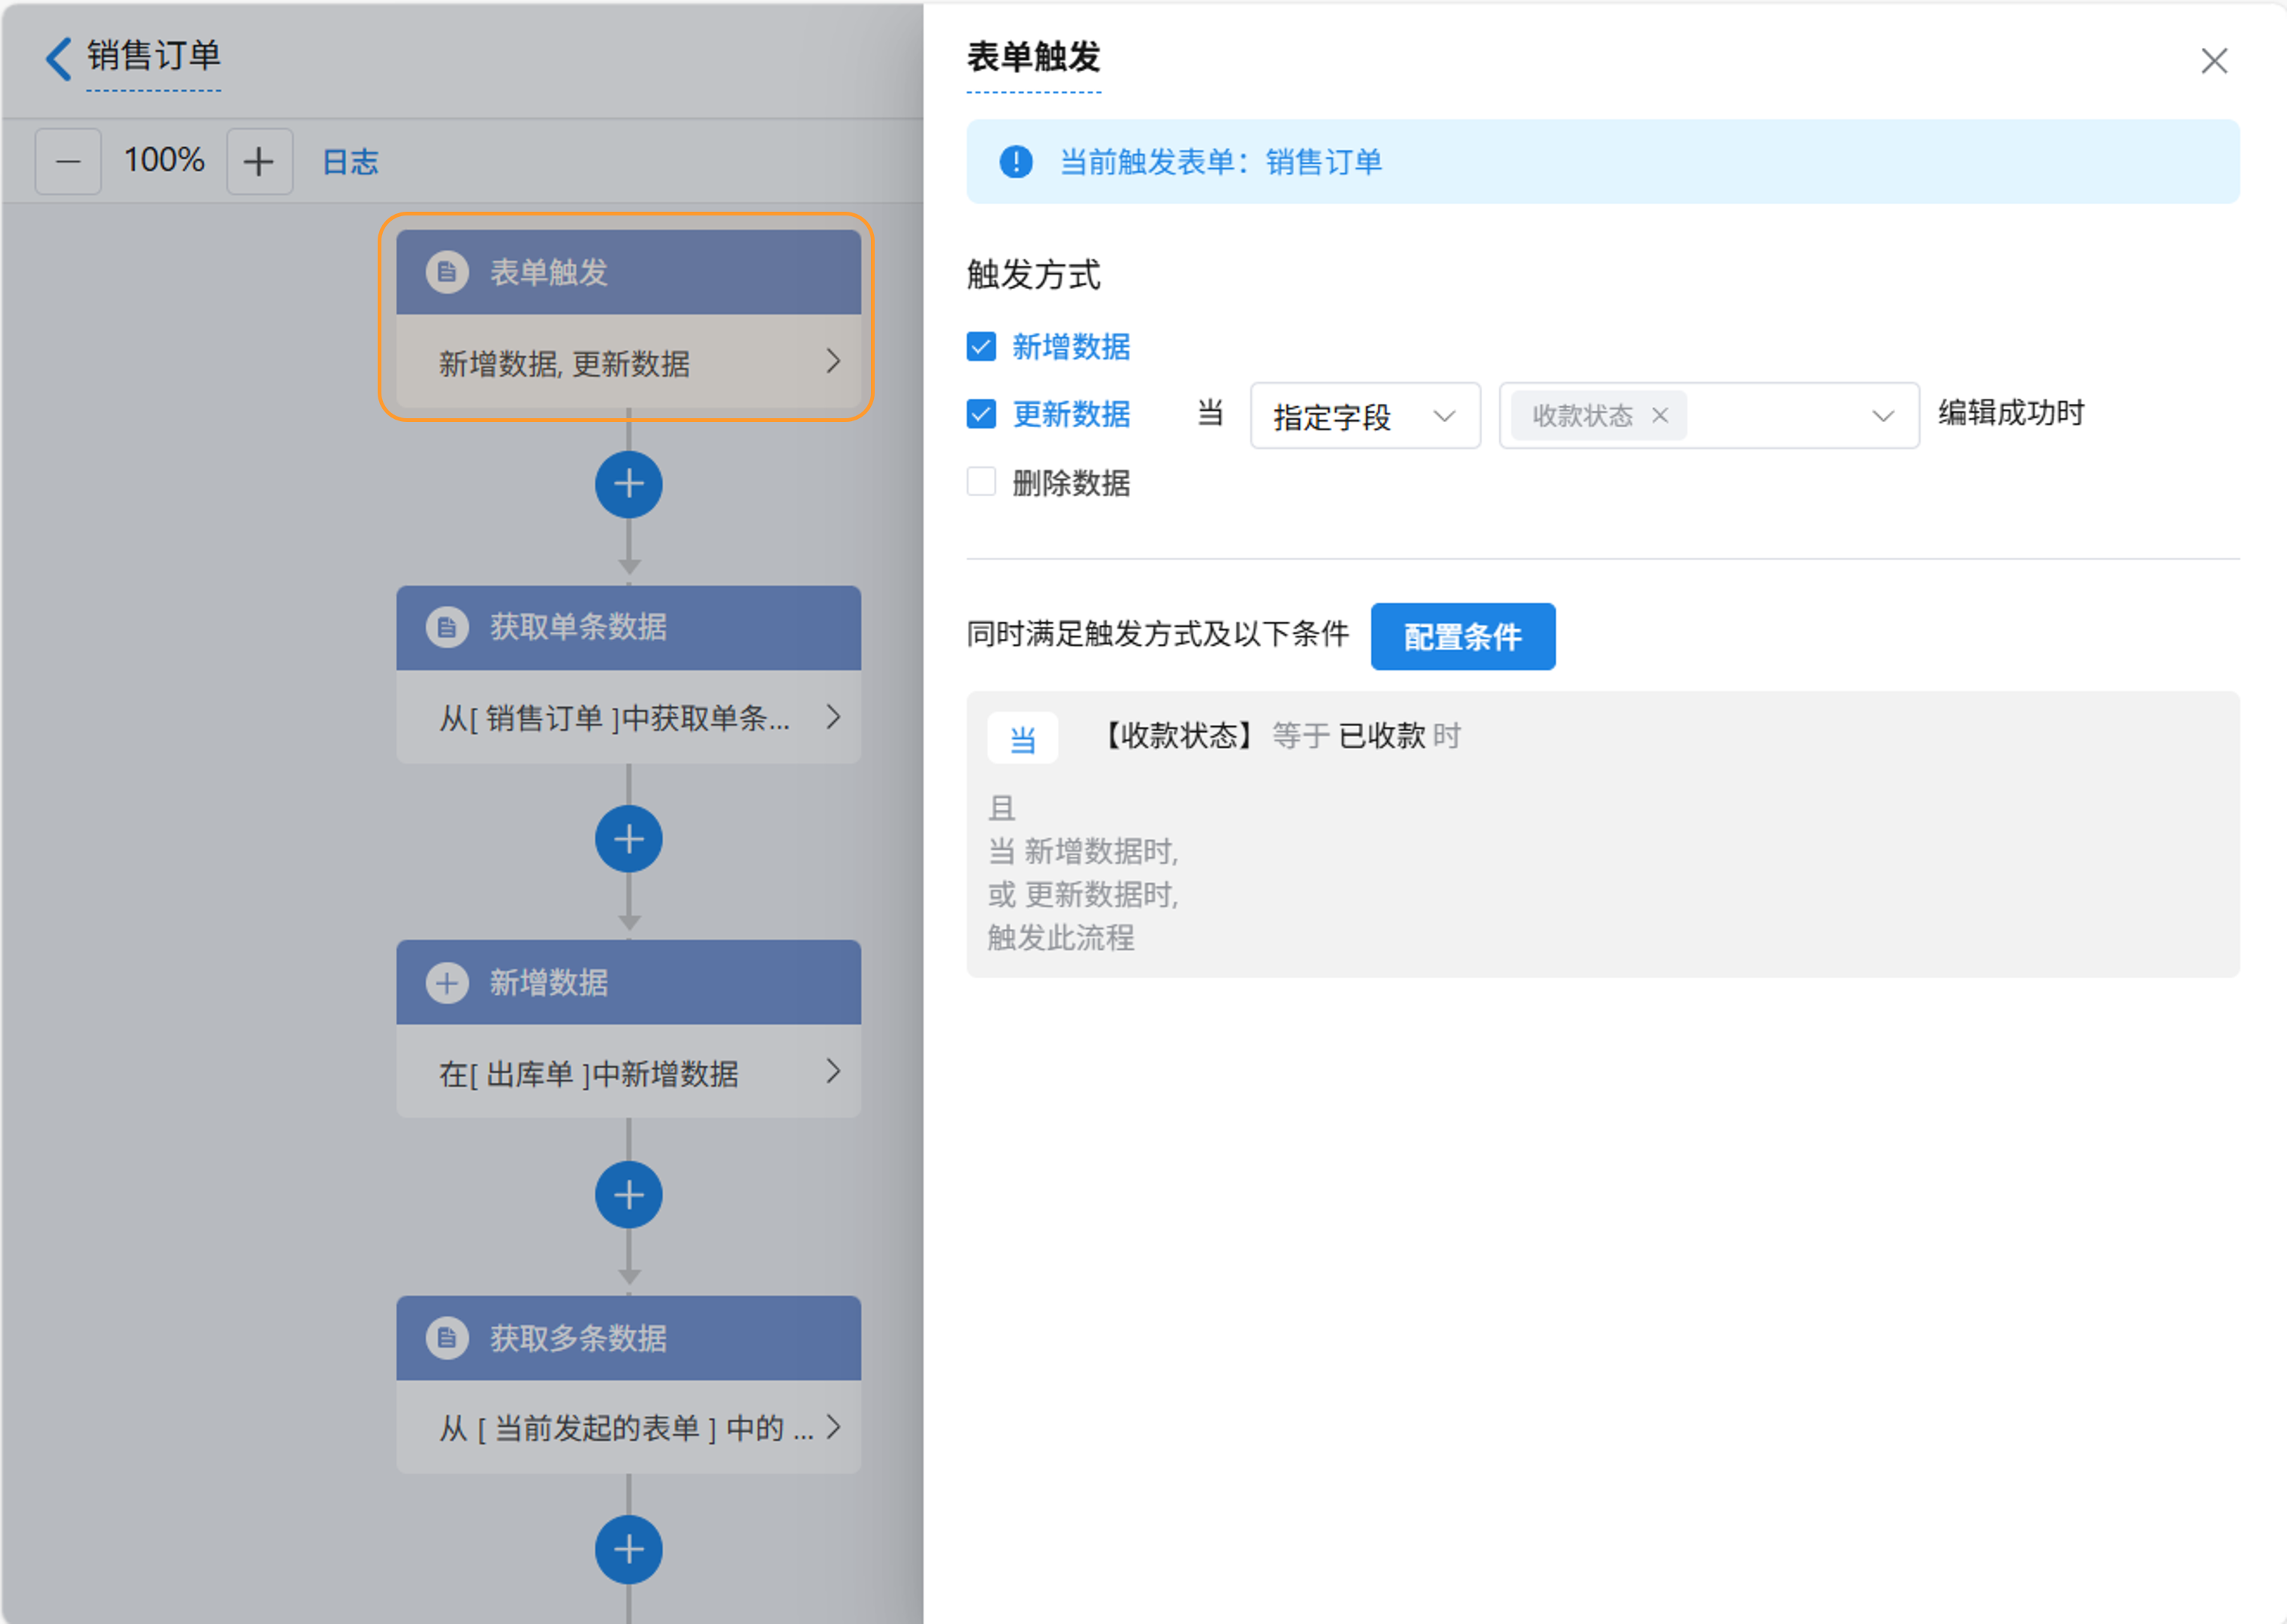Click the back arrow beside 销售订单
Screen dimensions: 2287x1624
click(x=59, y=58)
